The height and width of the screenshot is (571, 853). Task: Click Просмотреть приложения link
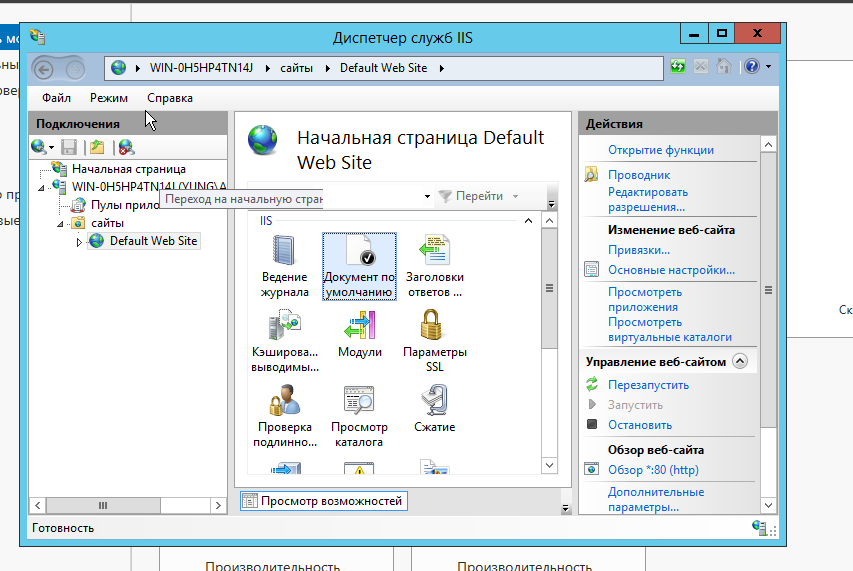[645, 300]
